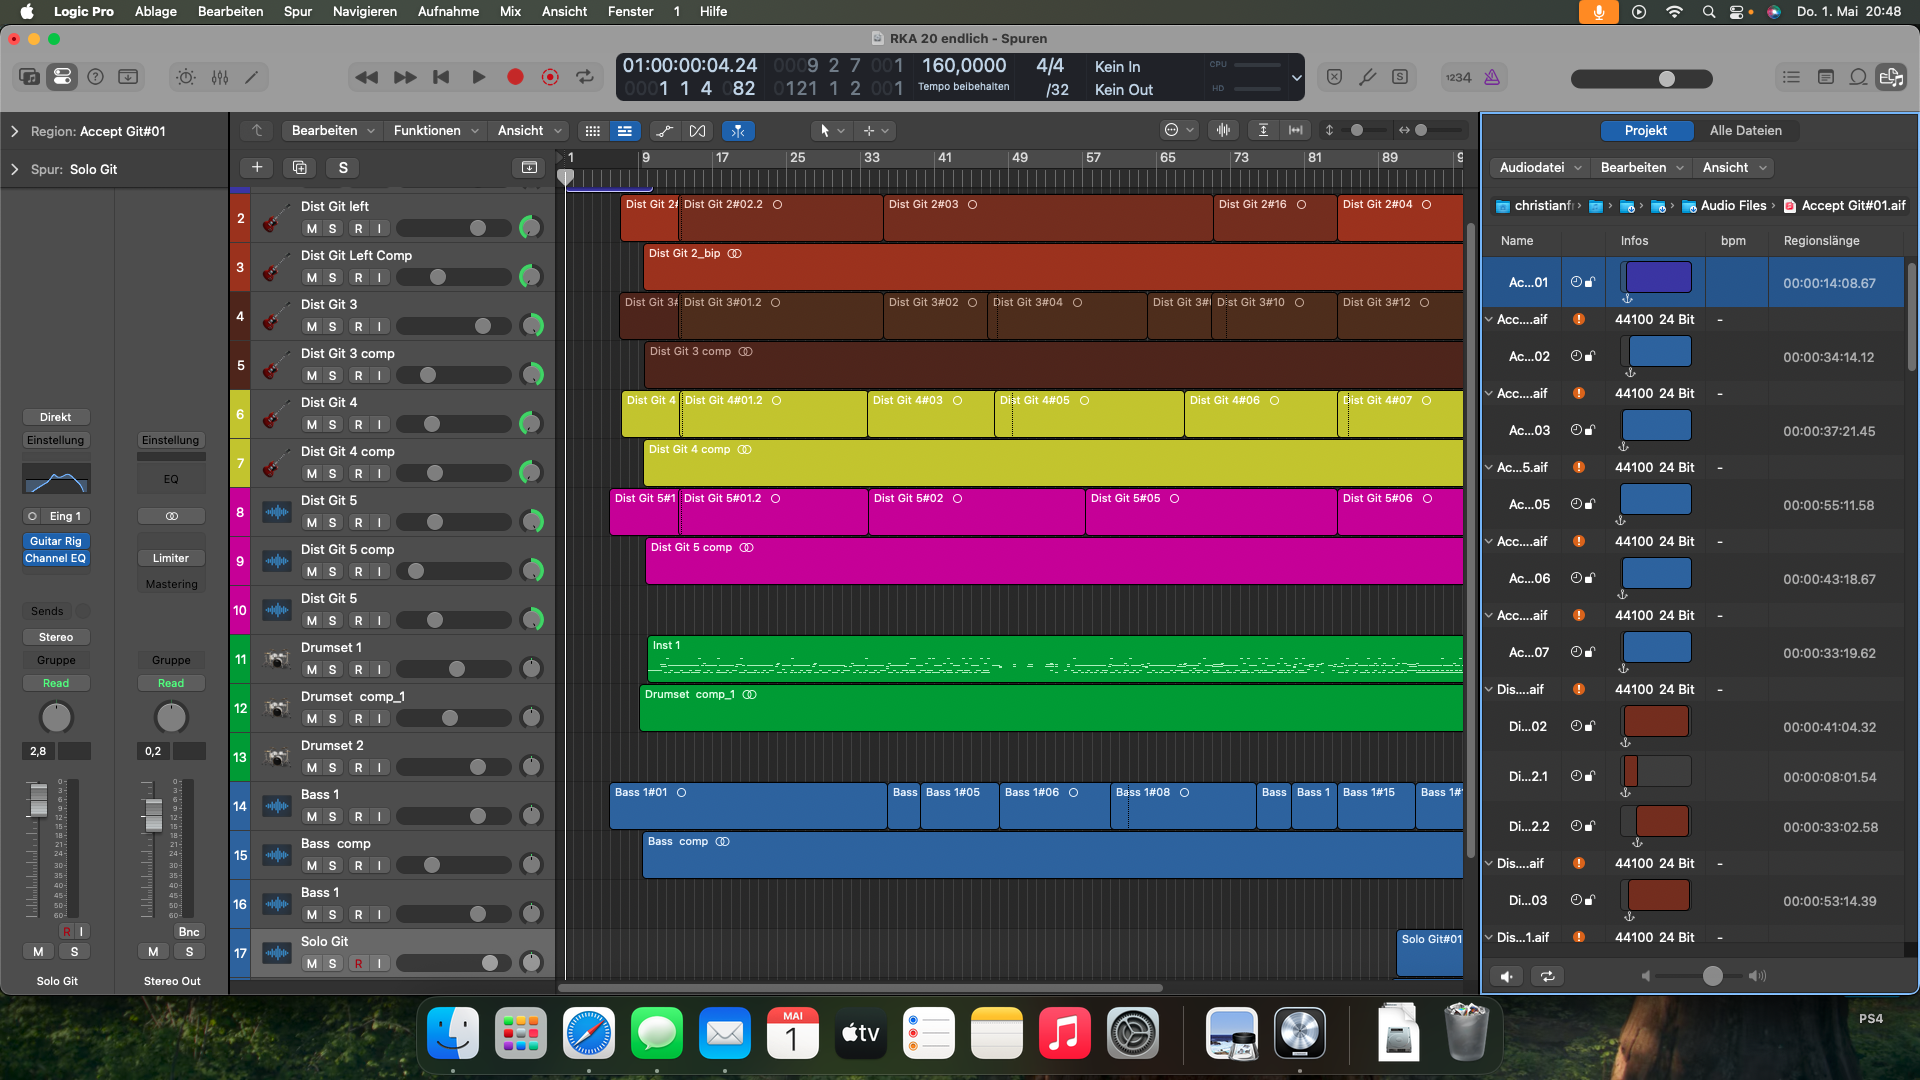Click the speaker preview button in browser
1920x1080 pixels.
click(x=1507, y=976)
